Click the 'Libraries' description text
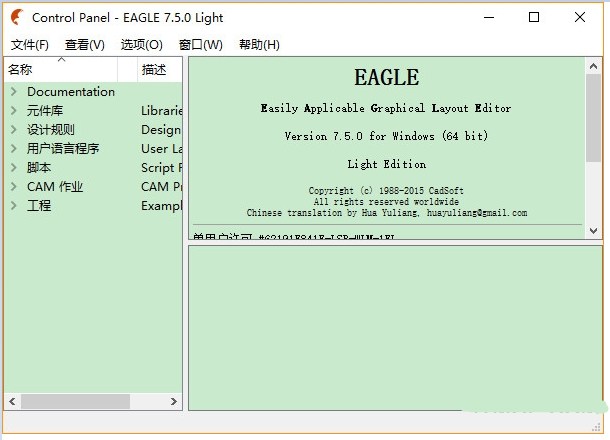Screen dimensions: 610x440 pos(161,110)
